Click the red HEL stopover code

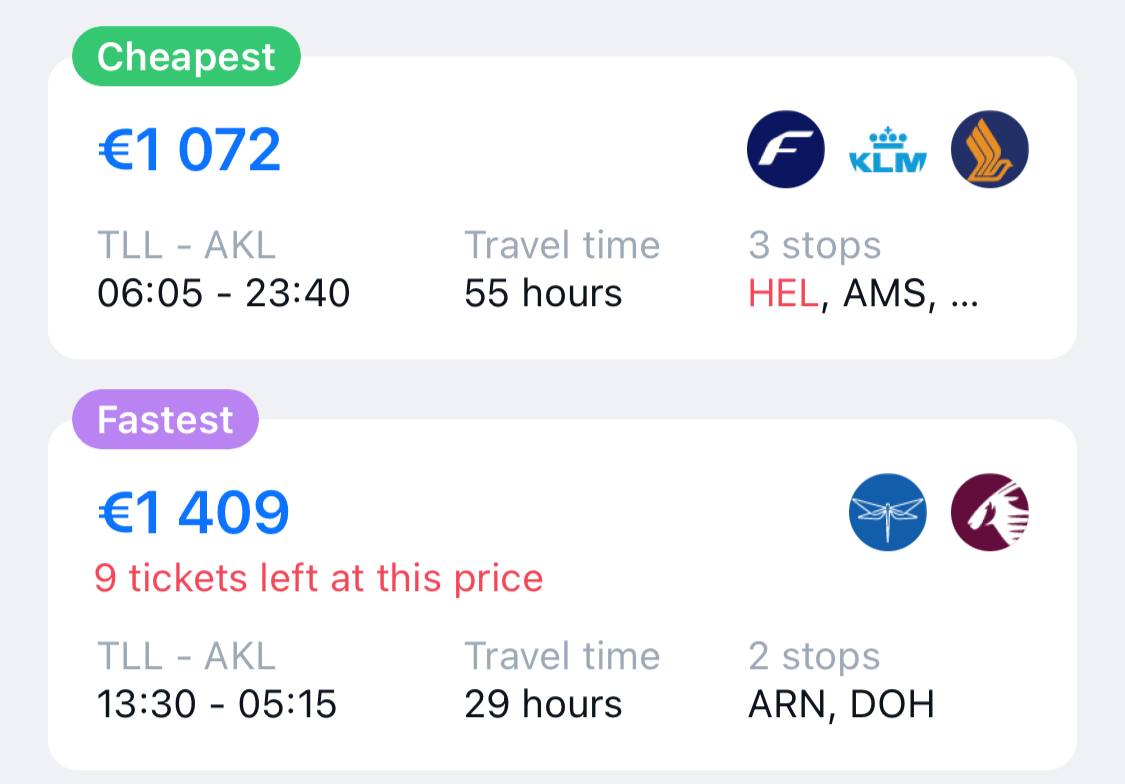[784, 294]
